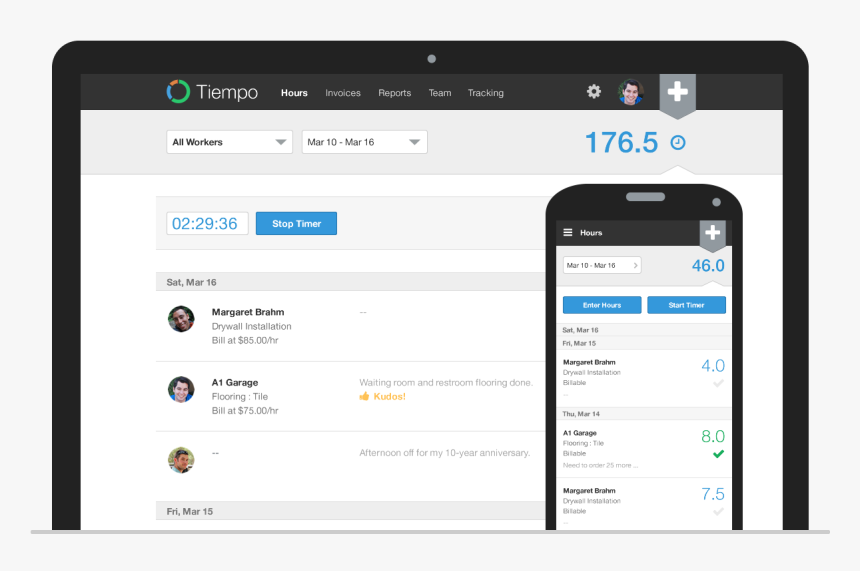Tap the 8.0 hours value on phone
Screen dimensions: 860x571
click(713, 436)
